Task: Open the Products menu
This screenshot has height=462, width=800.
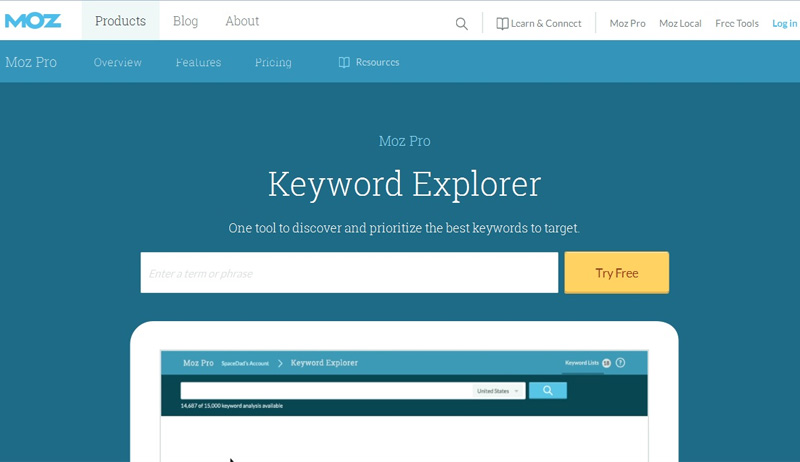Action: pyautogui.click(x=120, y=21)
